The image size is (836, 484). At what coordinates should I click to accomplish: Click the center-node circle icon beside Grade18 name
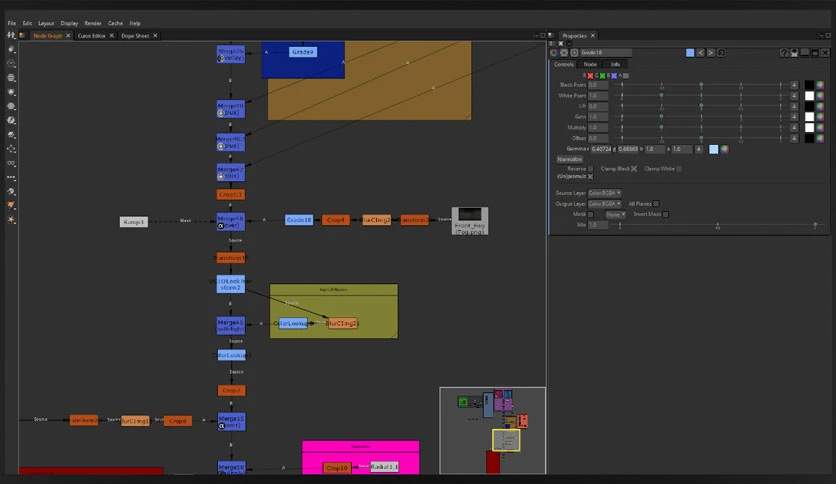coord(574,53)
